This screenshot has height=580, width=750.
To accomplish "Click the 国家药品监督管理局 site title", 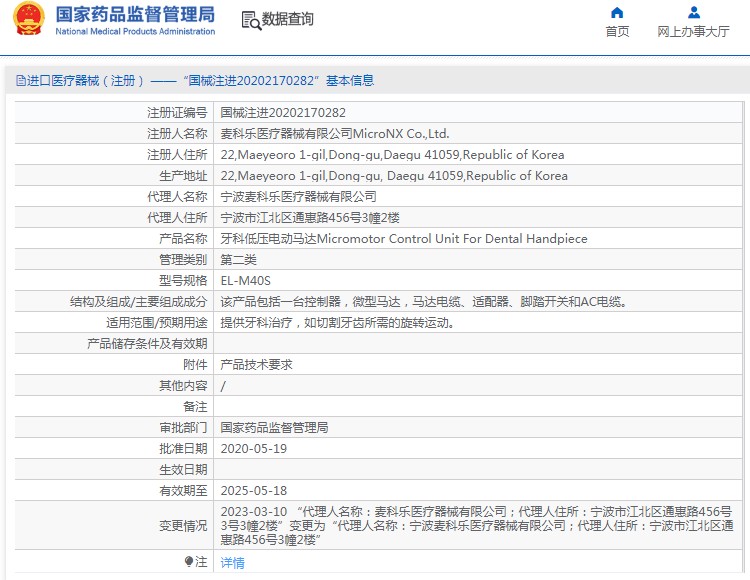I will (135, 14).
